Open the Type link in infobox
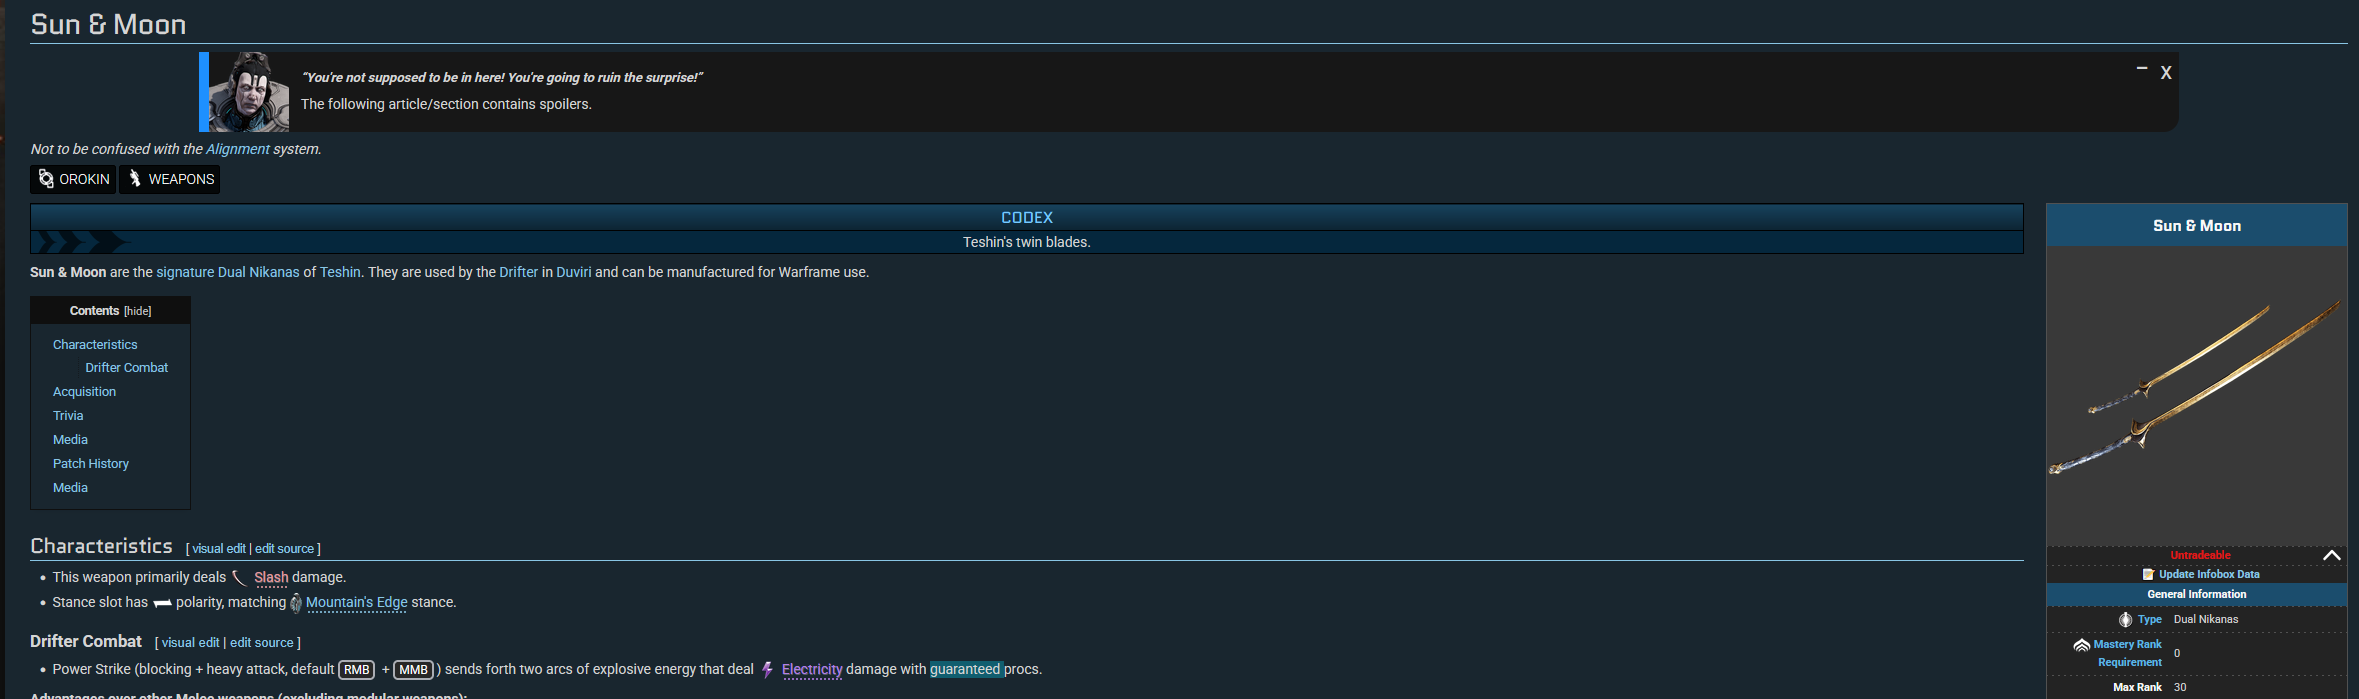The height and width of the screenshot is (699, 2359). 2150,620
